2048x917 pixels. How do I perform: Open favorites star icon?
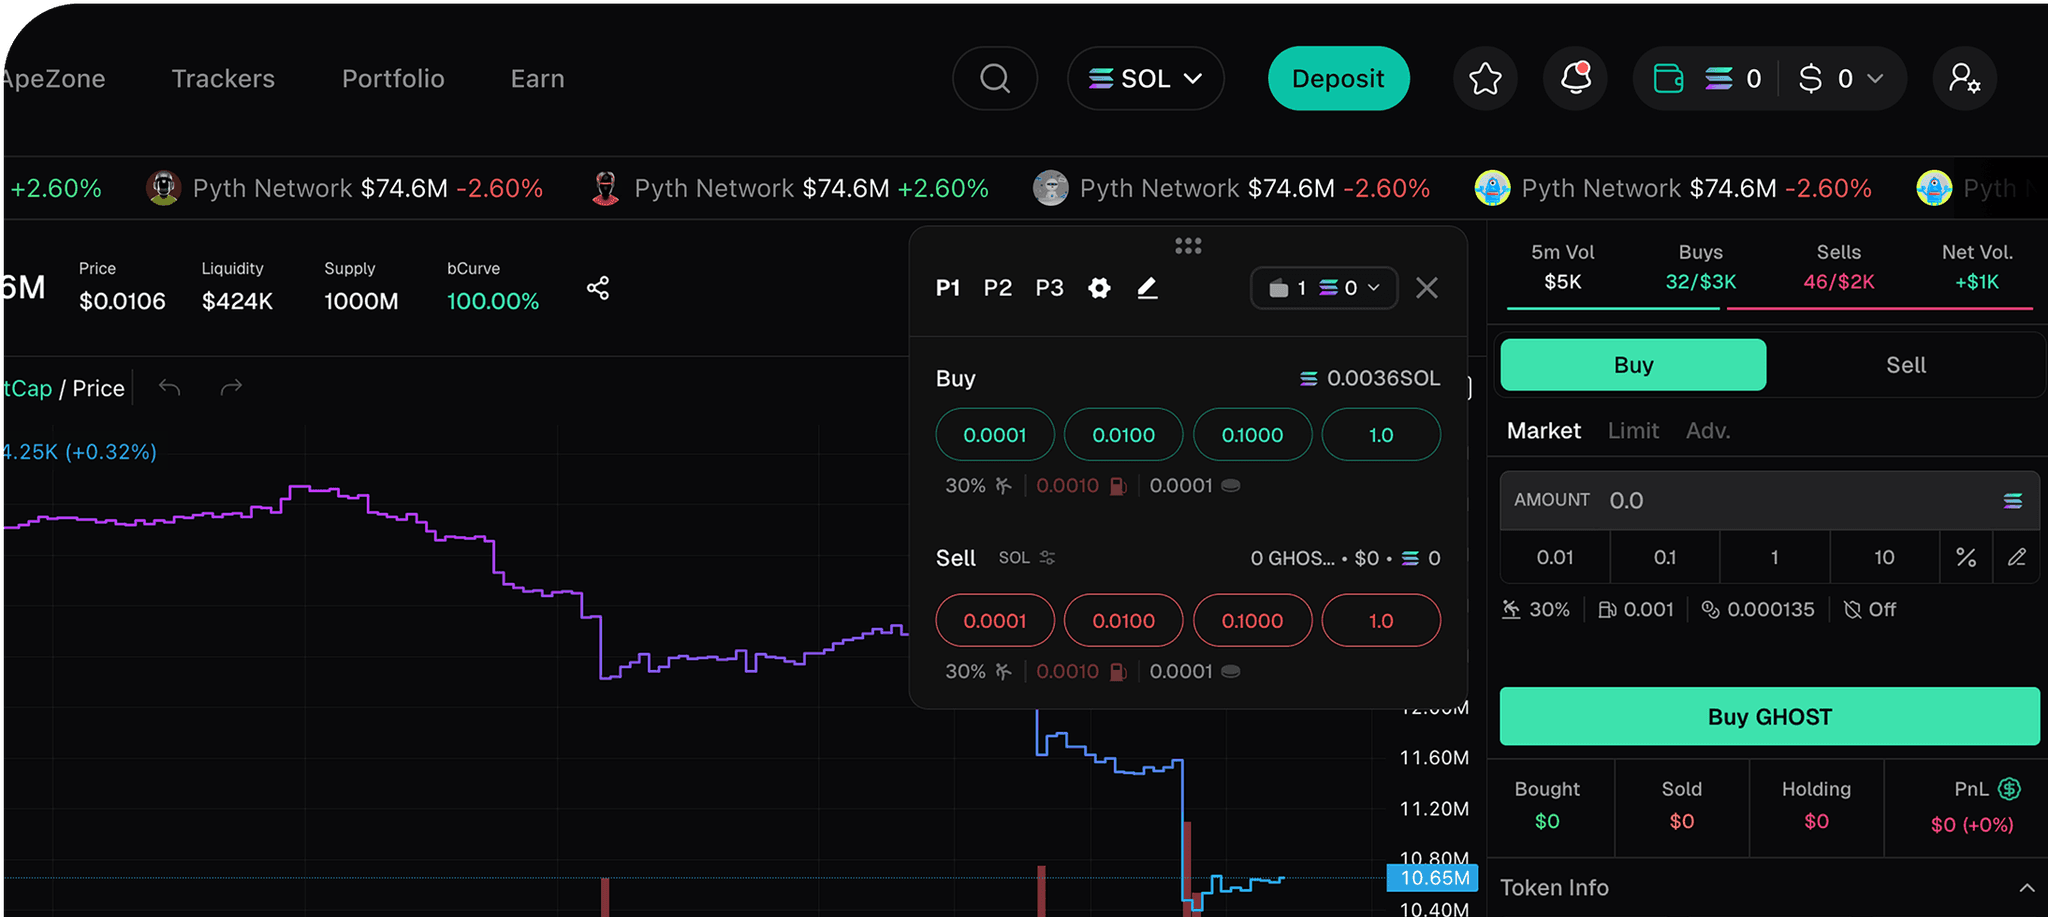(x=1485, y=78)
